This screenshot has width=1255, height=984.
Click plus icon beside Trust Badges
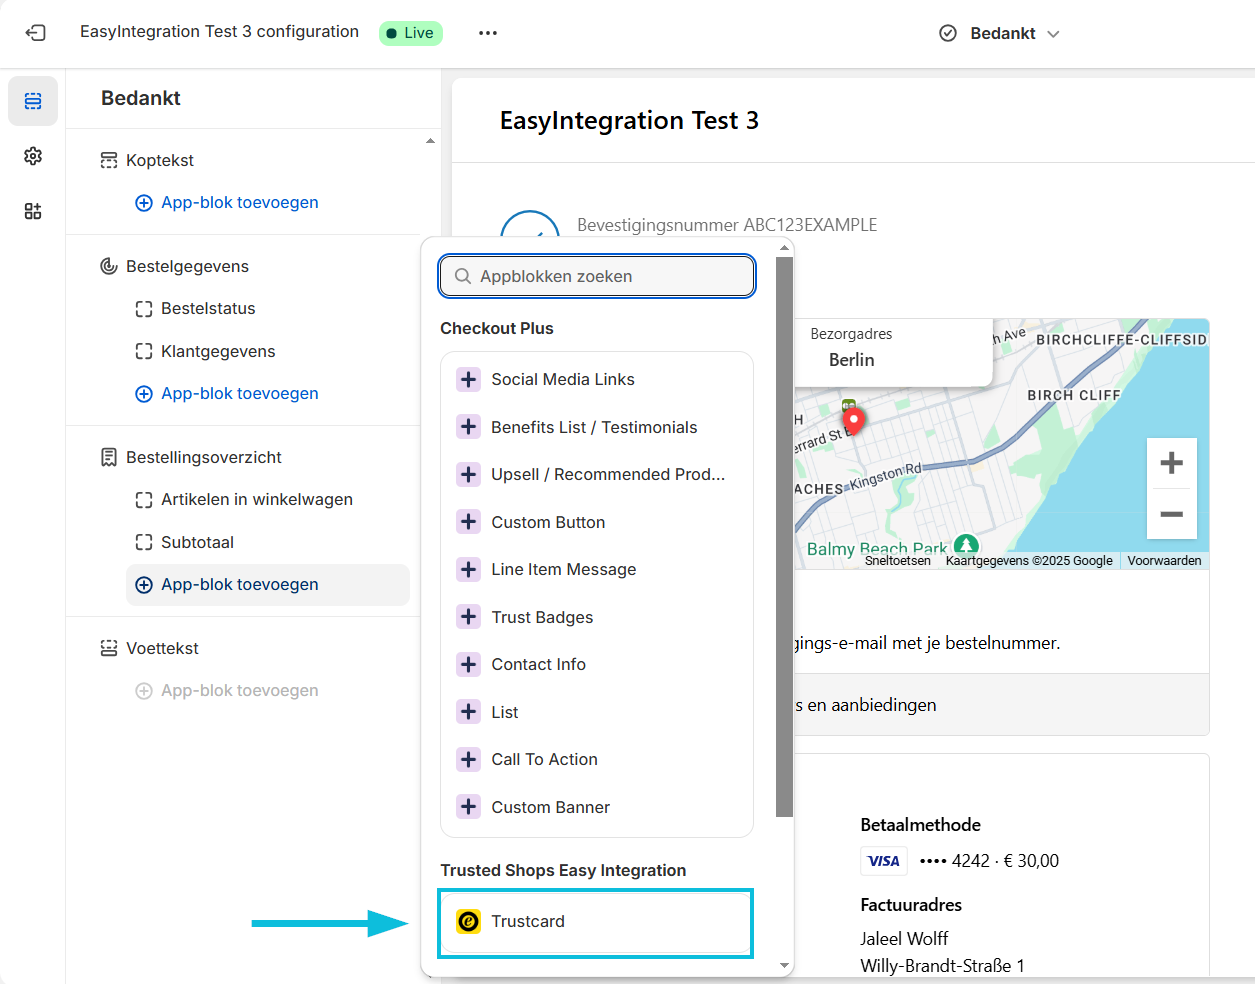468,617
